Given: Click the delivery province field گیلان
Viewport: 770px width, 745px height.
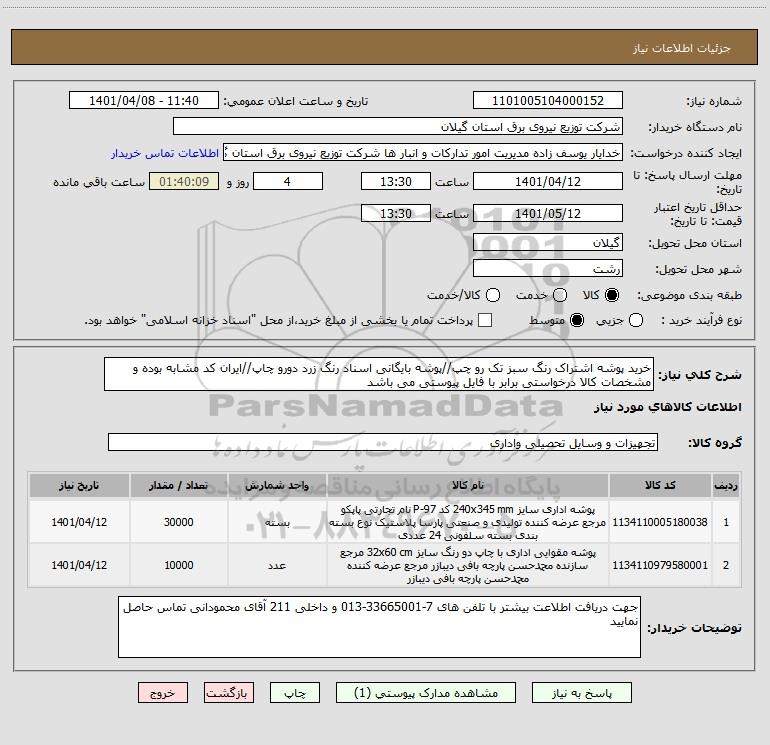Looking at the screenshot, I should click(548, 242).
